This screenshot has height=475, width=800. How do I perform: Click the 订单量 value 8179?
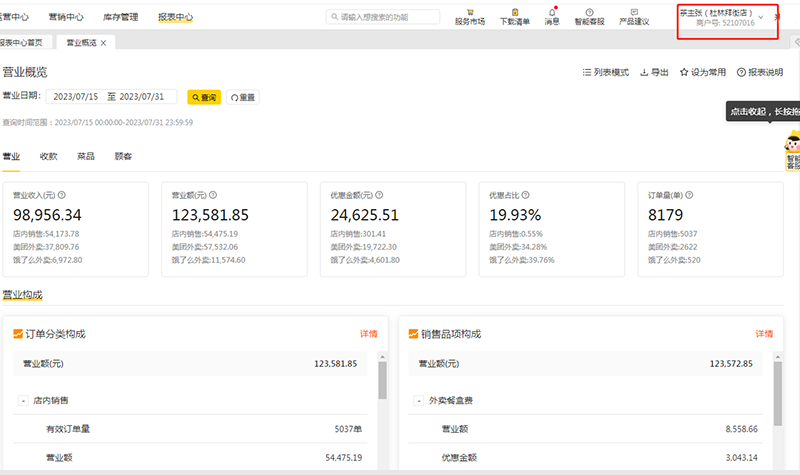[x=665, y=215]
